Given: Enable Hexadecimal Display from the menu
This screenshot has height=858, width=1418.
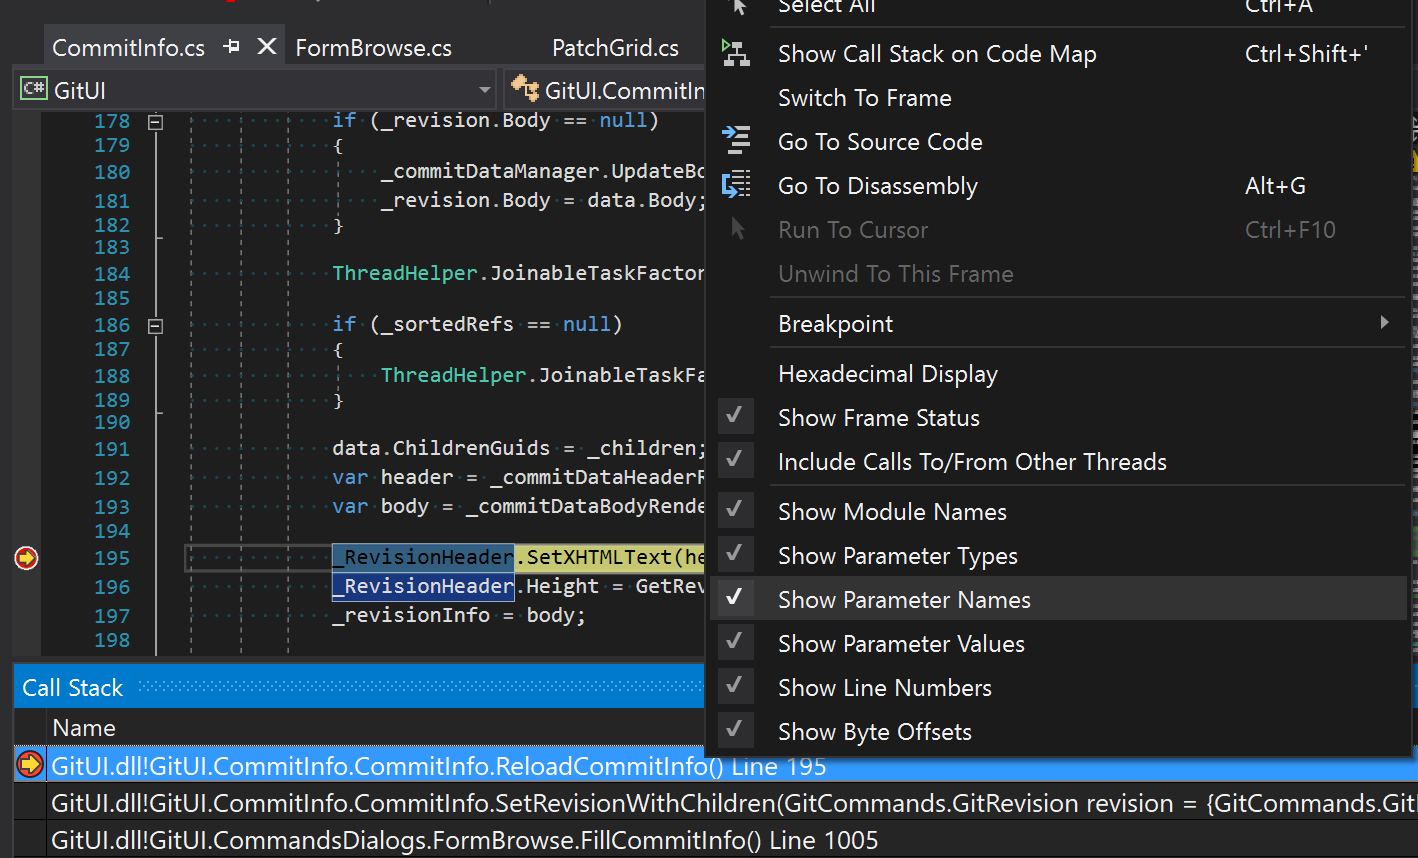Looking at the screenshot, I should point(888,373).
